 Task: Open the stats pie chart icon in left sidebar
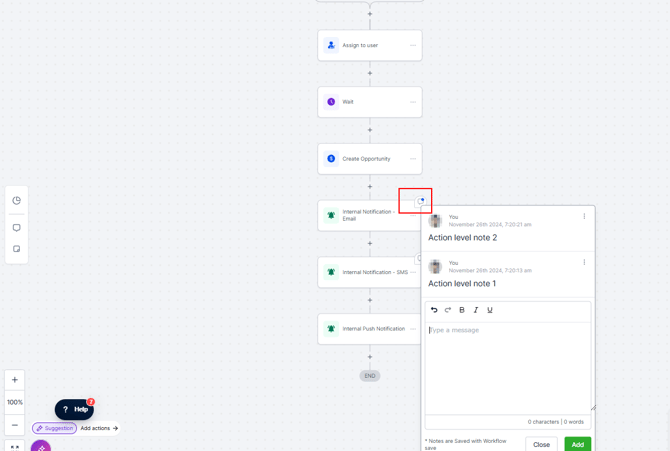(17, 200)
